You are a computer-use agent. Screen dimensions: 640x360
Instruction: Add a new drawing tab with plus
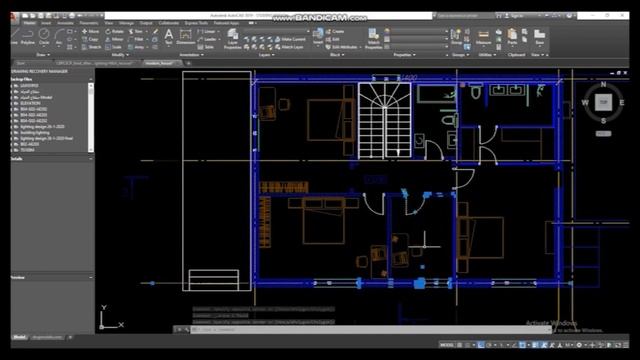click(189, 63)
